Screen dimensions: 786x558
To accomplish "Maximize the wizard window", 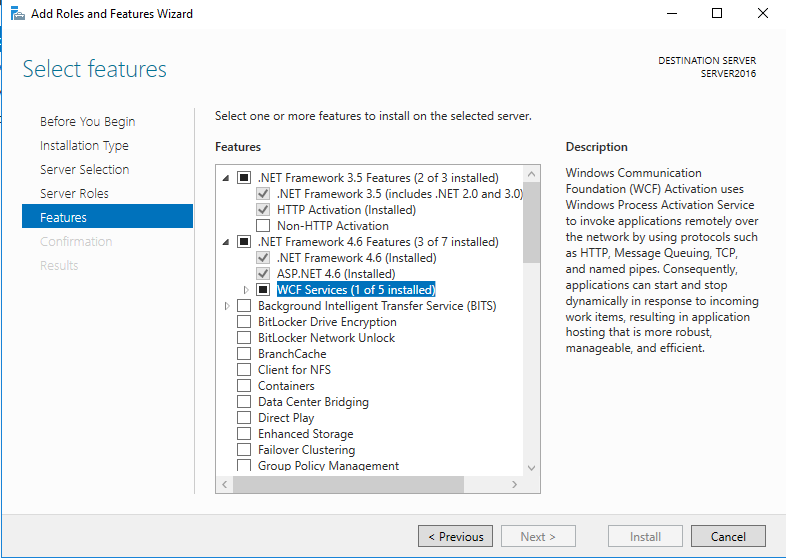I will click(x=717, y=14).
